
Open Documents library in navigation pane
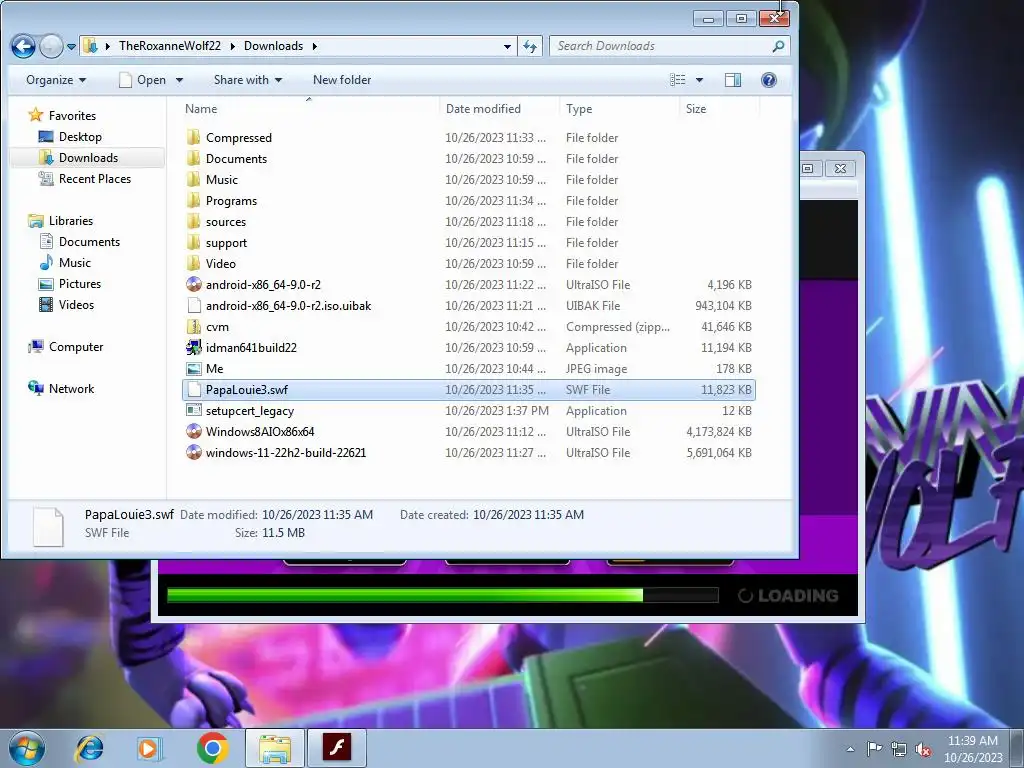[80, 242]
